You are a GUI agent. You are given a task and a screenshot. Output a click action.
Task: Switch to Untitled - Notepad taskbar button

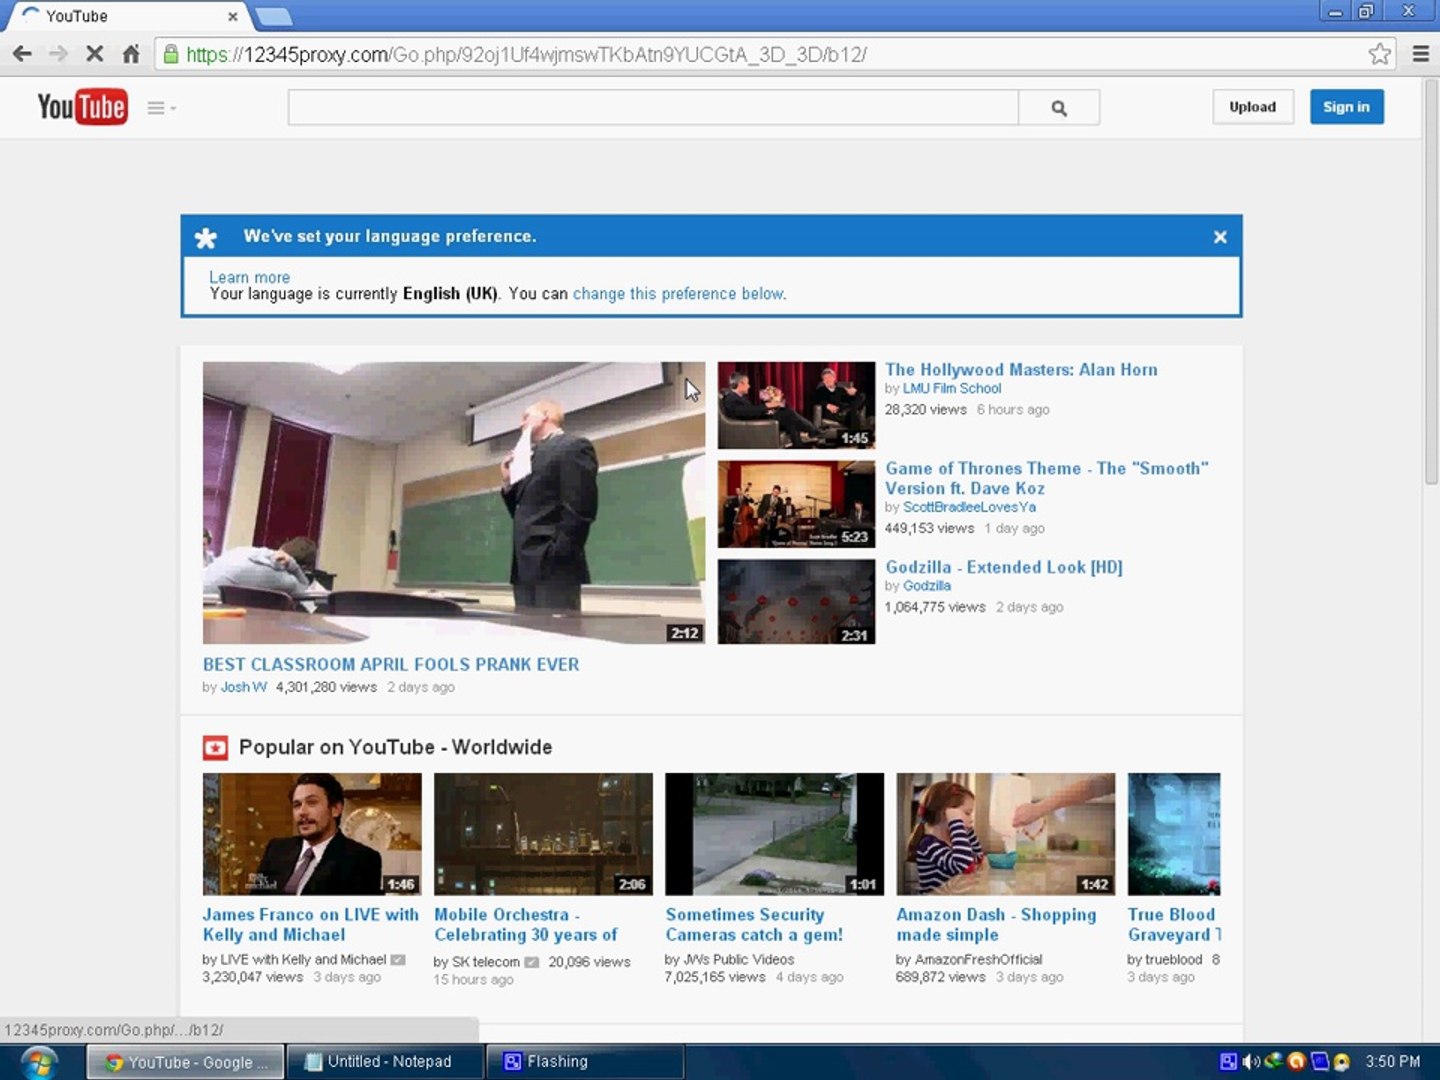[385, 1062]
